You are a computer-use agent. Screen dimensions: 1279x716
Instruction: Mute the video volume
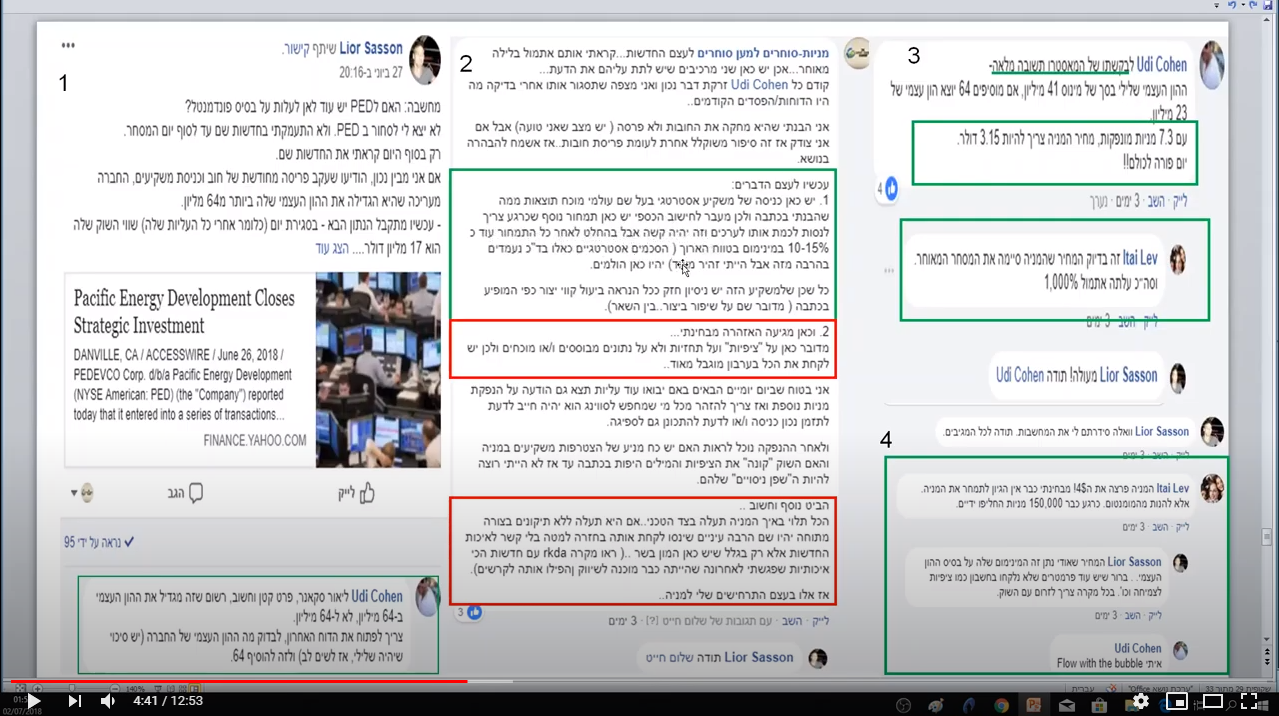coord(108,701)
